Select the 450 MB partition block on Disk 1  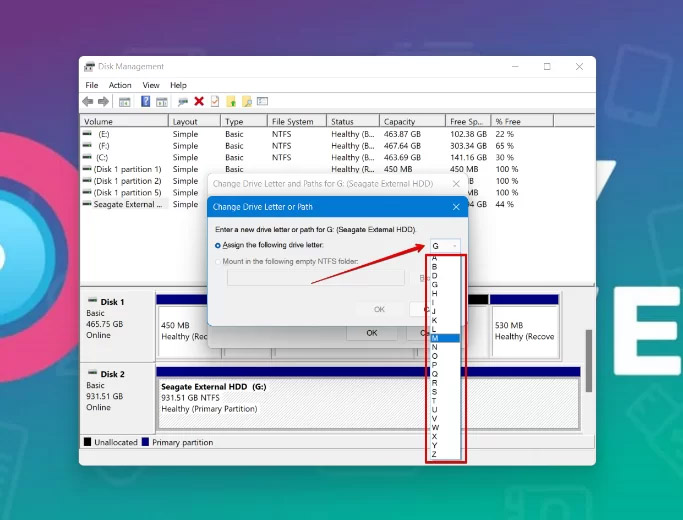pos(183,331)
